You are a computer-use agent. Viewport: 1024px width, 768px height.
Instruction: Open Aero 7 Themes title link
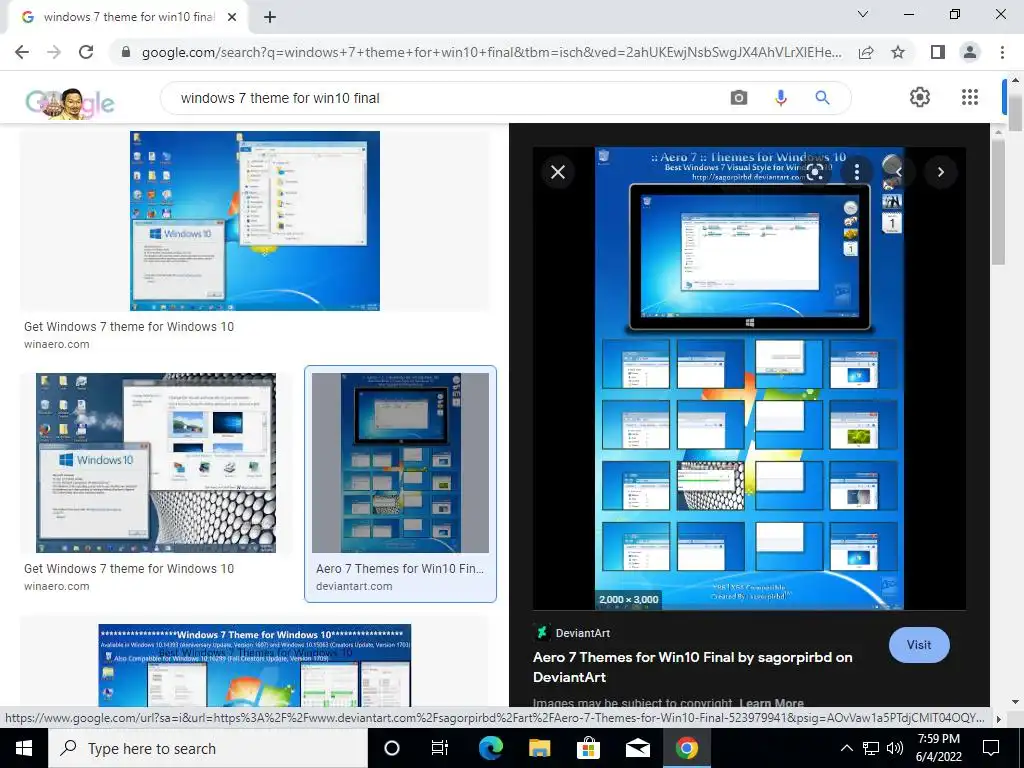tap(692, 667)
